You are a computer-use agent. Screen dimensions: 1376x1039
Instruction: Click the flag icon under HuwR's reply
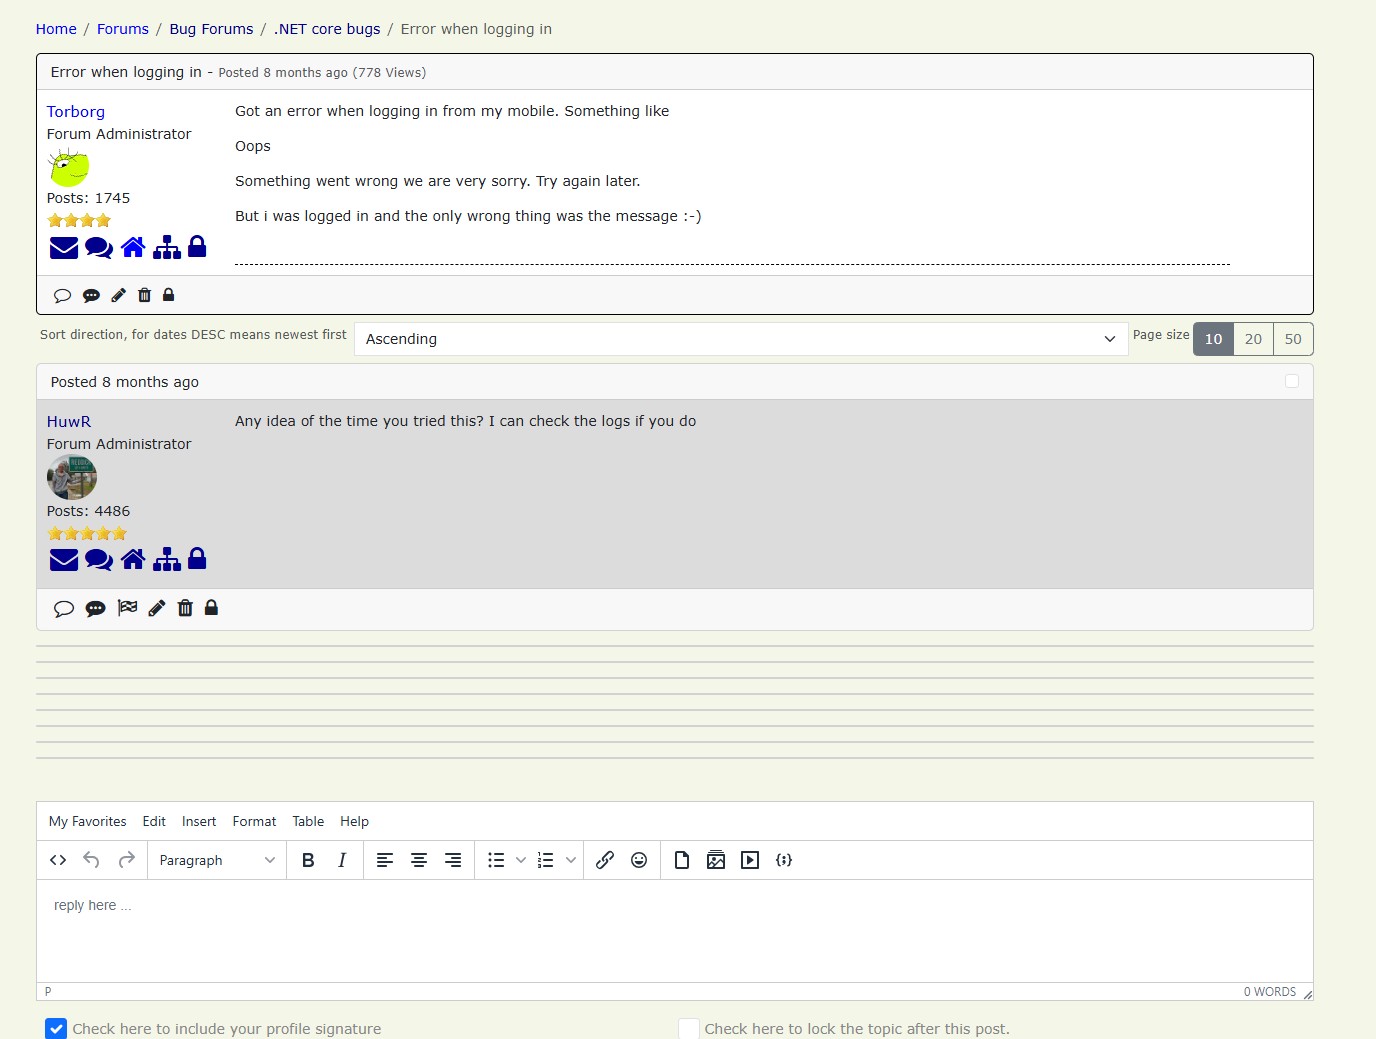(x=127, y=608)
